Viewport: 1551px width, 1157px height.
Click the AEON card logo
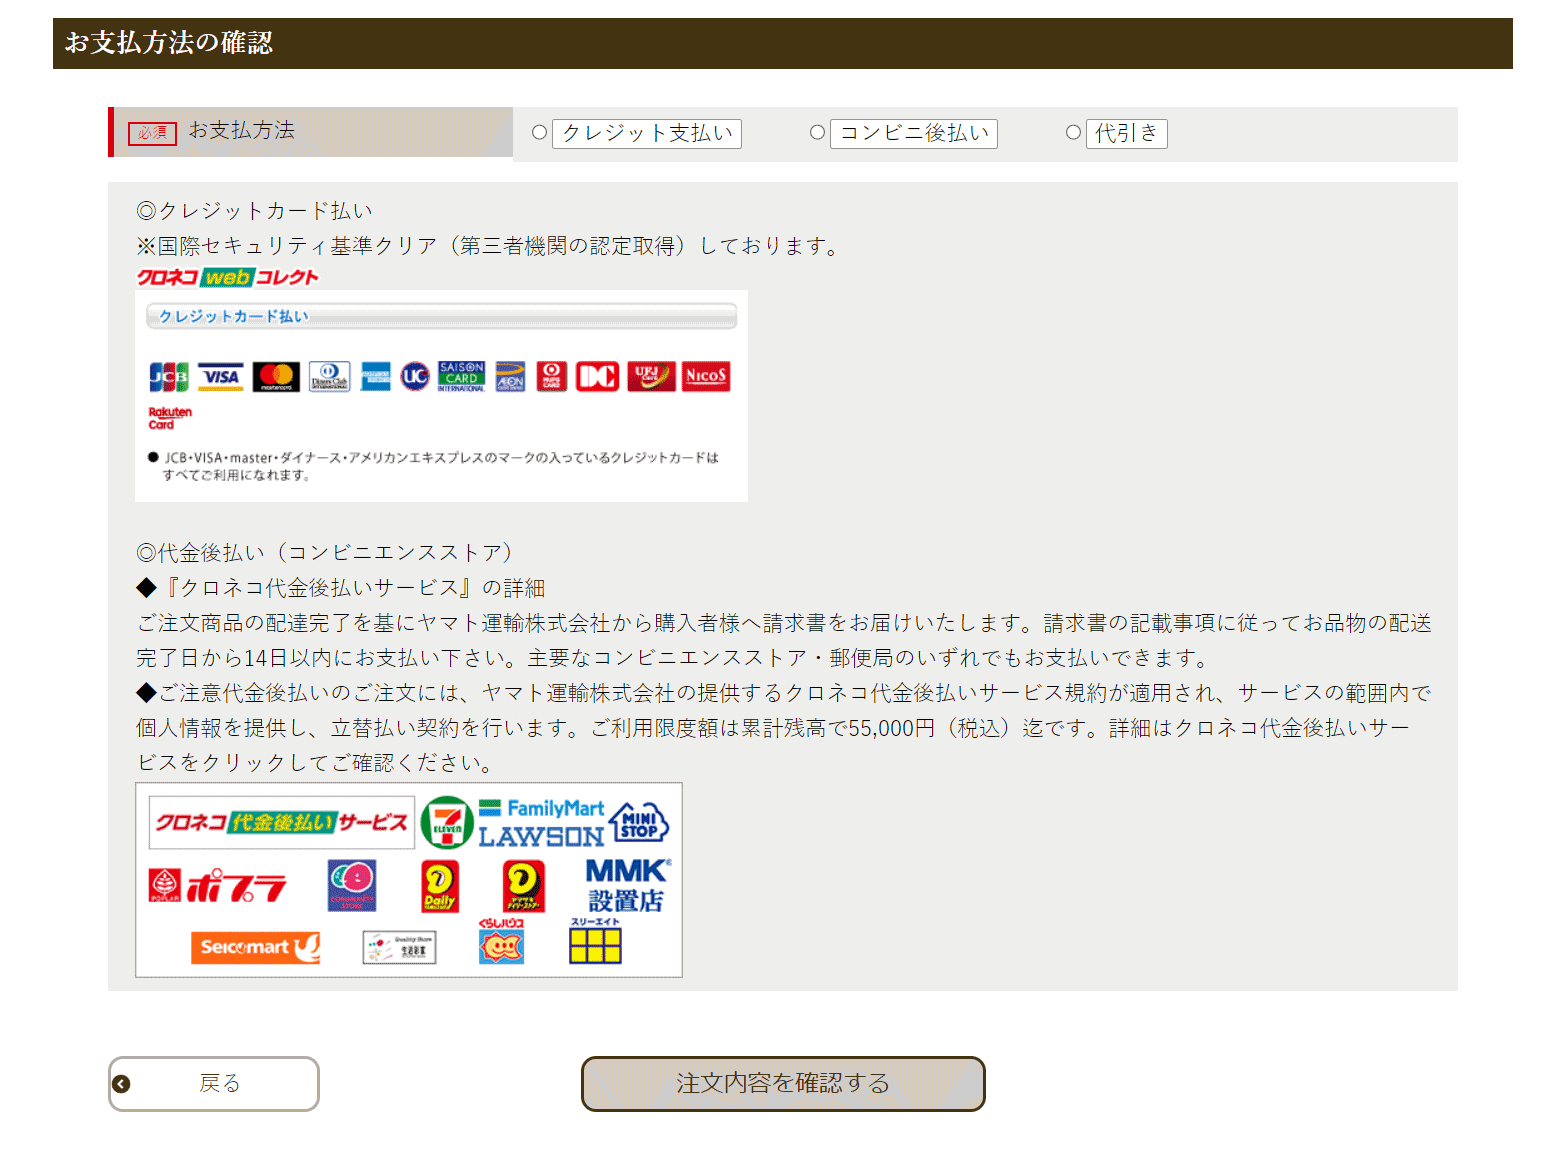point(510,377)
